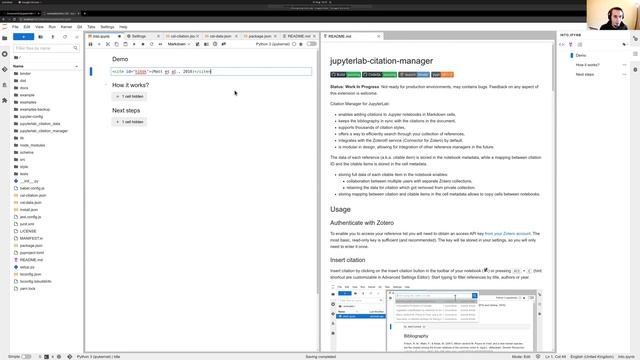Interrupt the kernel with stop icon
The height and width of the screenshot is (360, 640).
click(x=143, y=44)
